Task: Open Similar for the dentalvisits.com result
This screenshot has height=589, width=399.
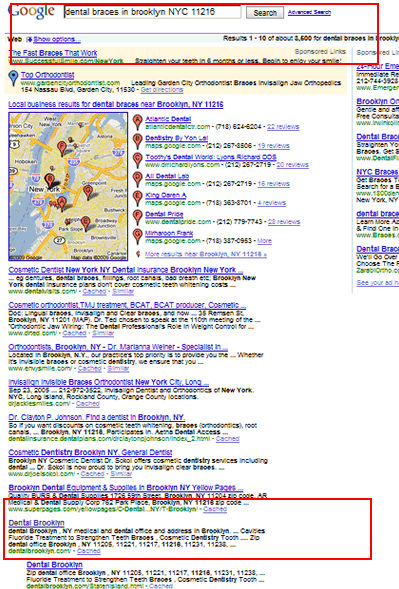Action: pyautogui.click(x=123, y=291)
